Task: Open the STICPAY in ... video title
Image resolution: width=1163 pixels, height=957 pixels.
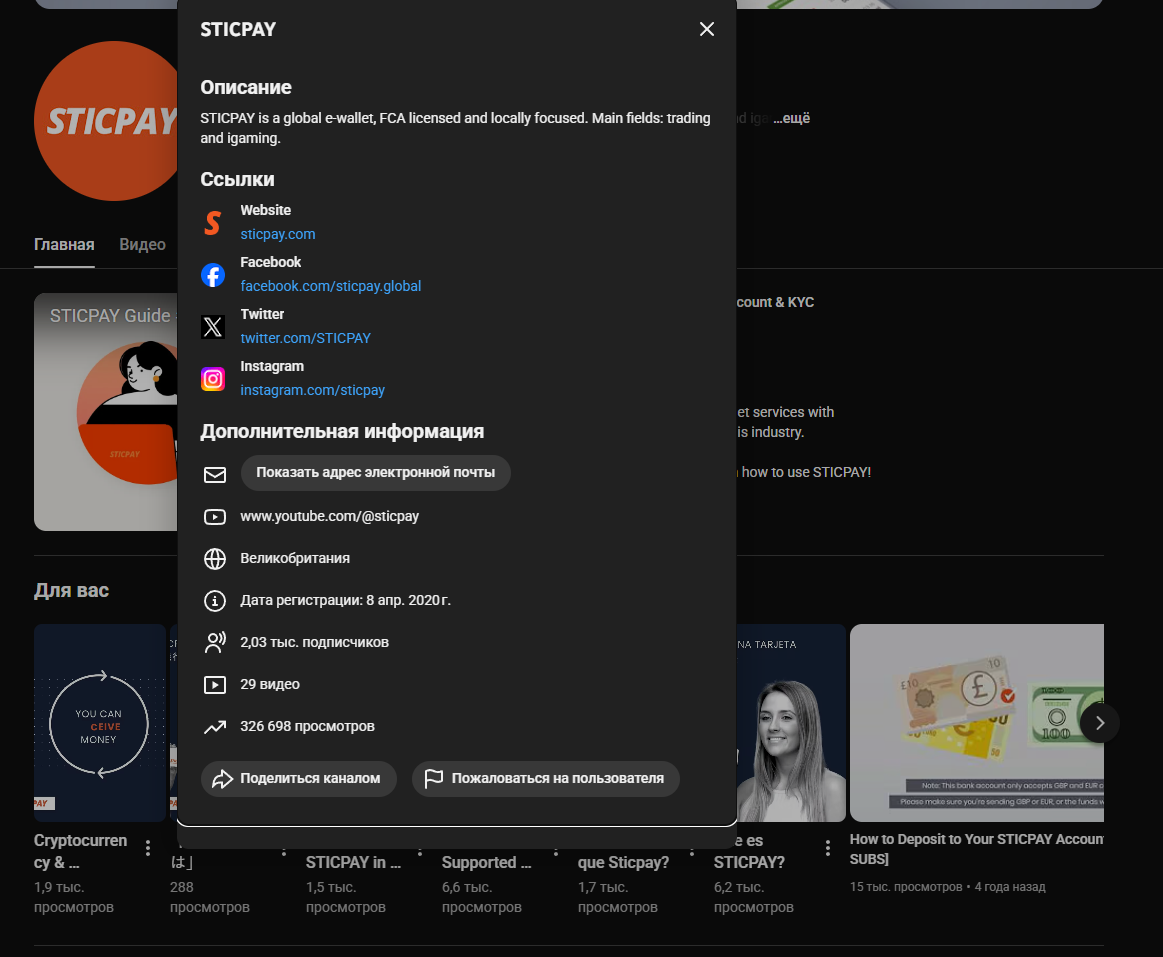Action: (353, 862)
